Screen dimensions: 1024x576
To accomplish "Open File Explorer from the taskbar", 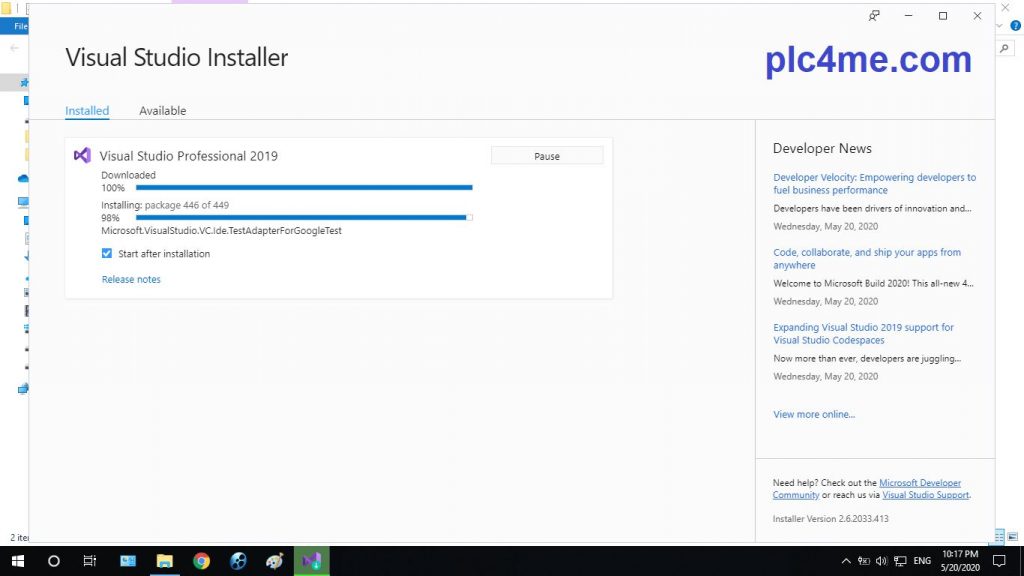I will [x=164, y=561].
